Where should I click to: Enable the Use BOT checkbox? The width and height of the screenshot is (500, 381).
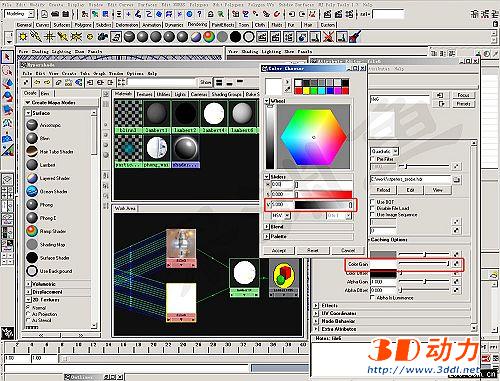click(x=372, y=202)
